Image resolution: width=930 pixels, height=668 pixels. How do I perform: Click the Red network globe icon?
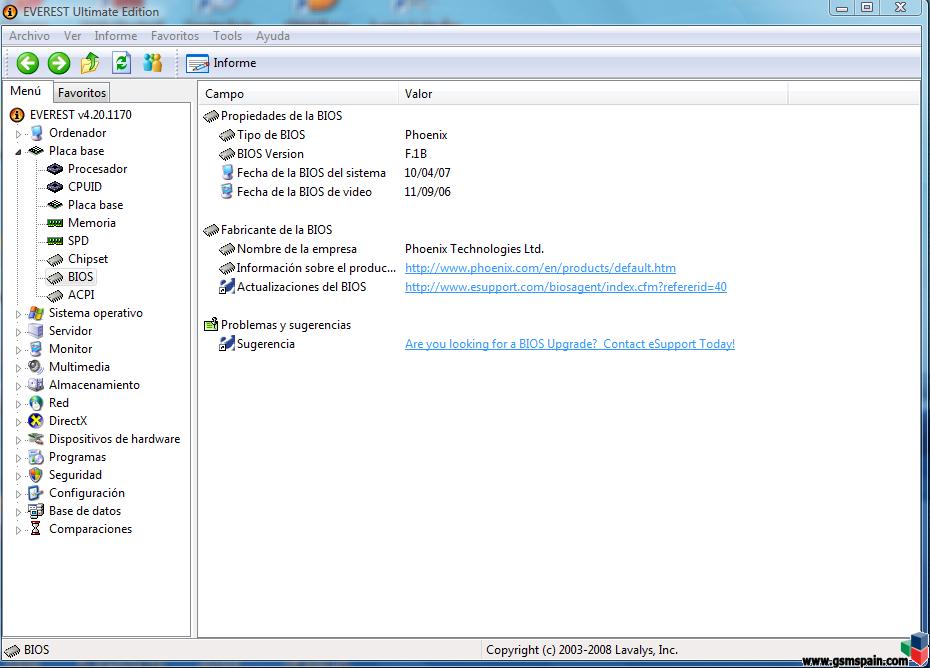[x=36, y=403]
